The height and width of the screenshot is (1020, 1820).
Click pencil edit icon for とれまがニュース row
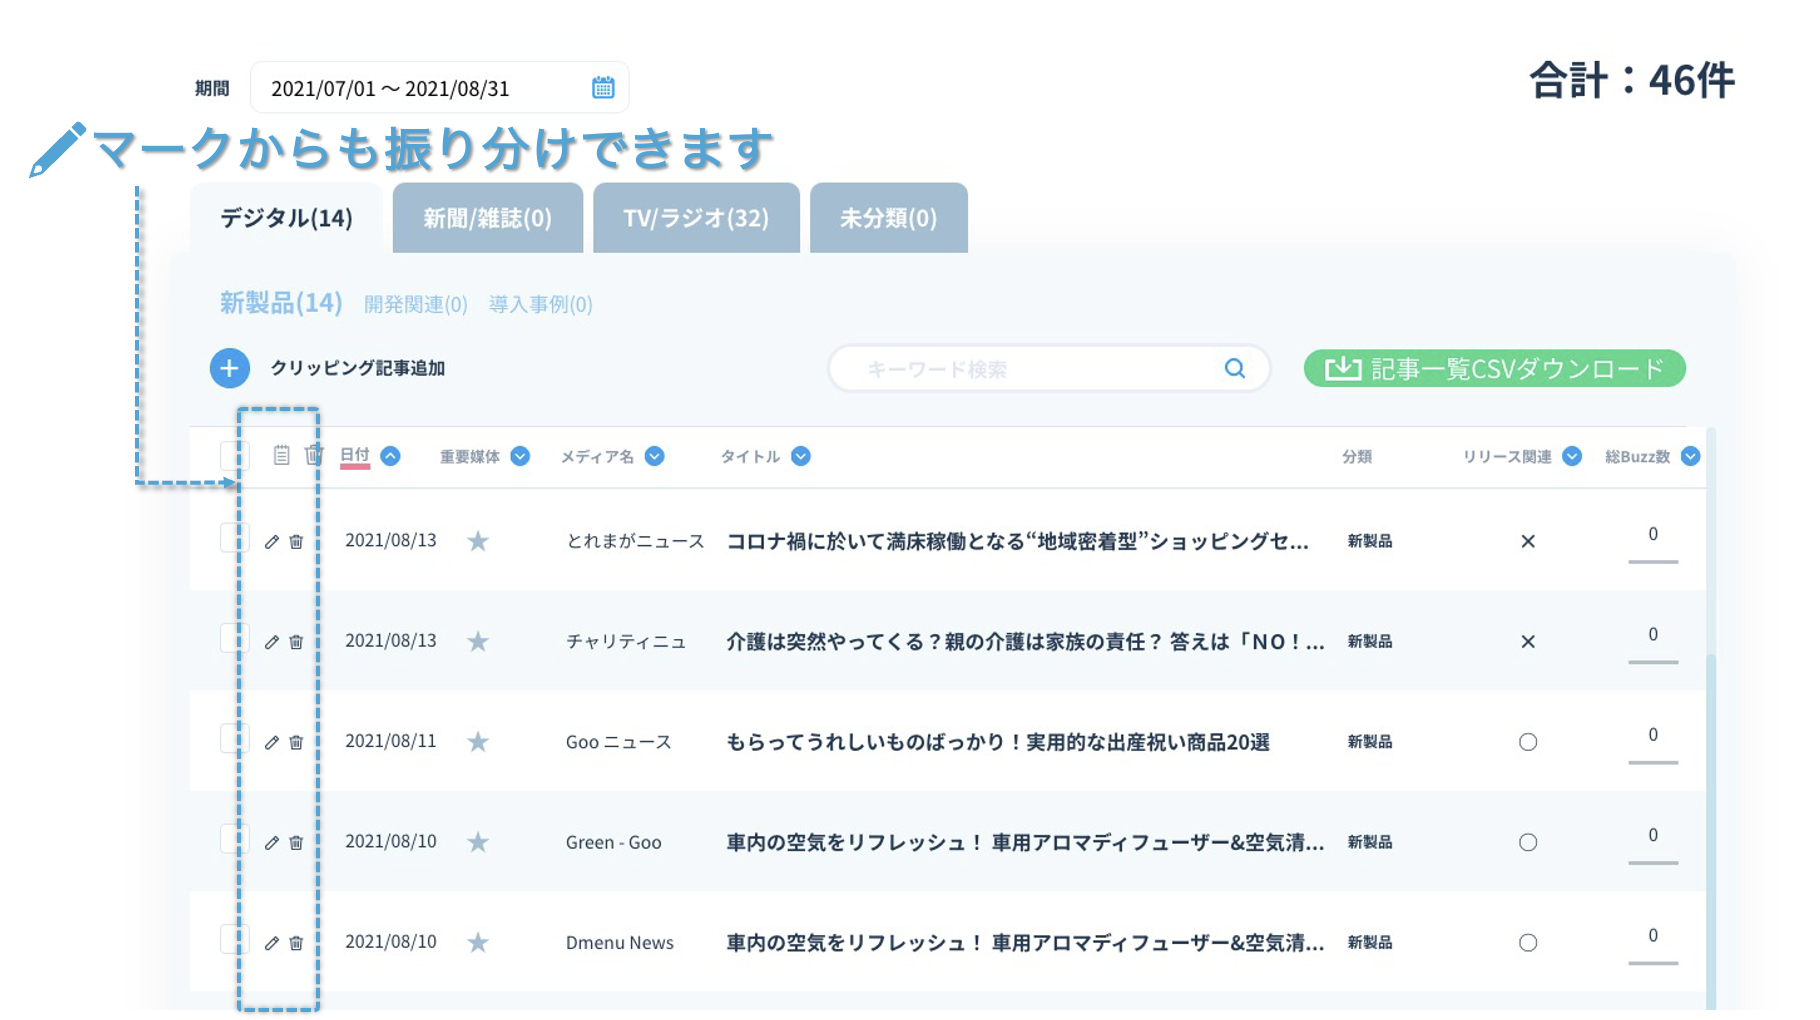[x=272, y=542]
